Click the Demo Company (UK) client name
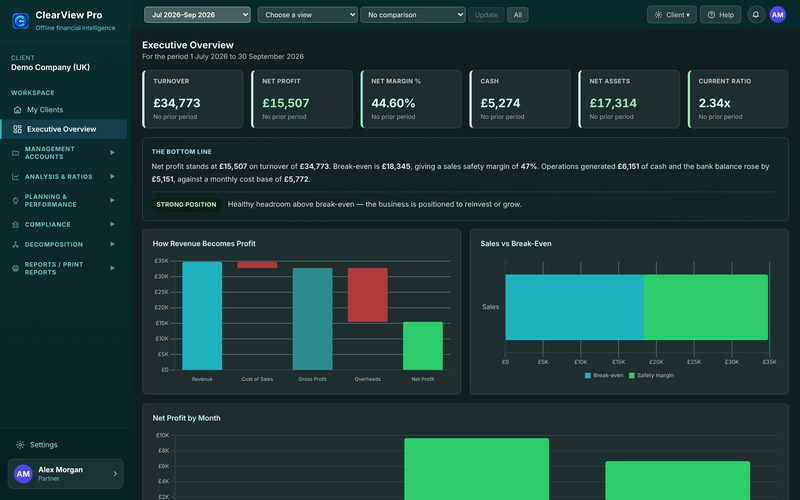Viewport: 800px width, 500px height. [50, 67]
